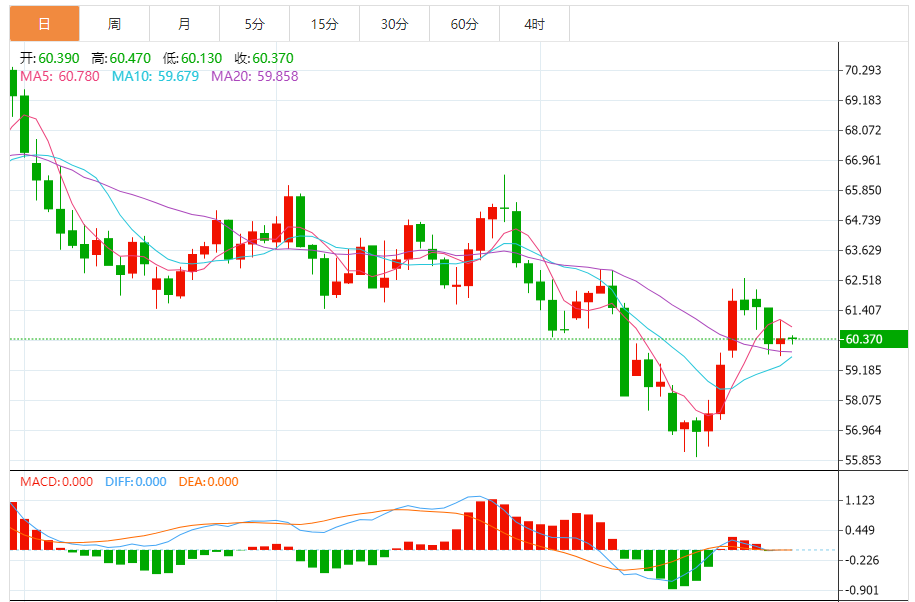Click the MACD:0.000 indicator label
Screen dimensions: 915x602
57,482
